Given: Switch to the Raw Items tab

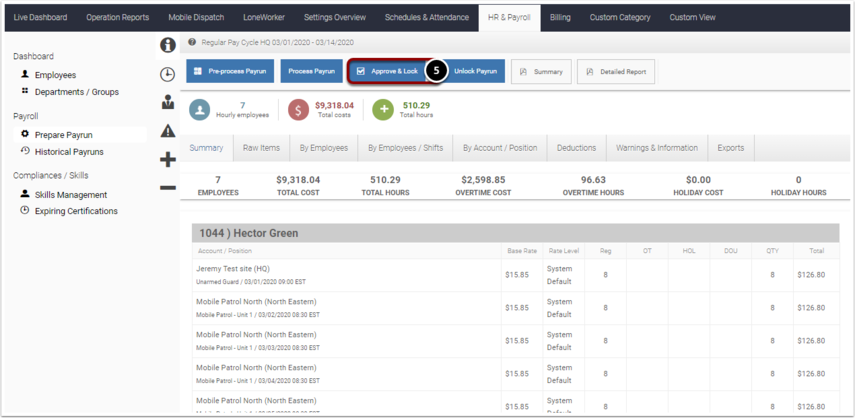Looking at the screenshot, I should (x=261, y=148).
